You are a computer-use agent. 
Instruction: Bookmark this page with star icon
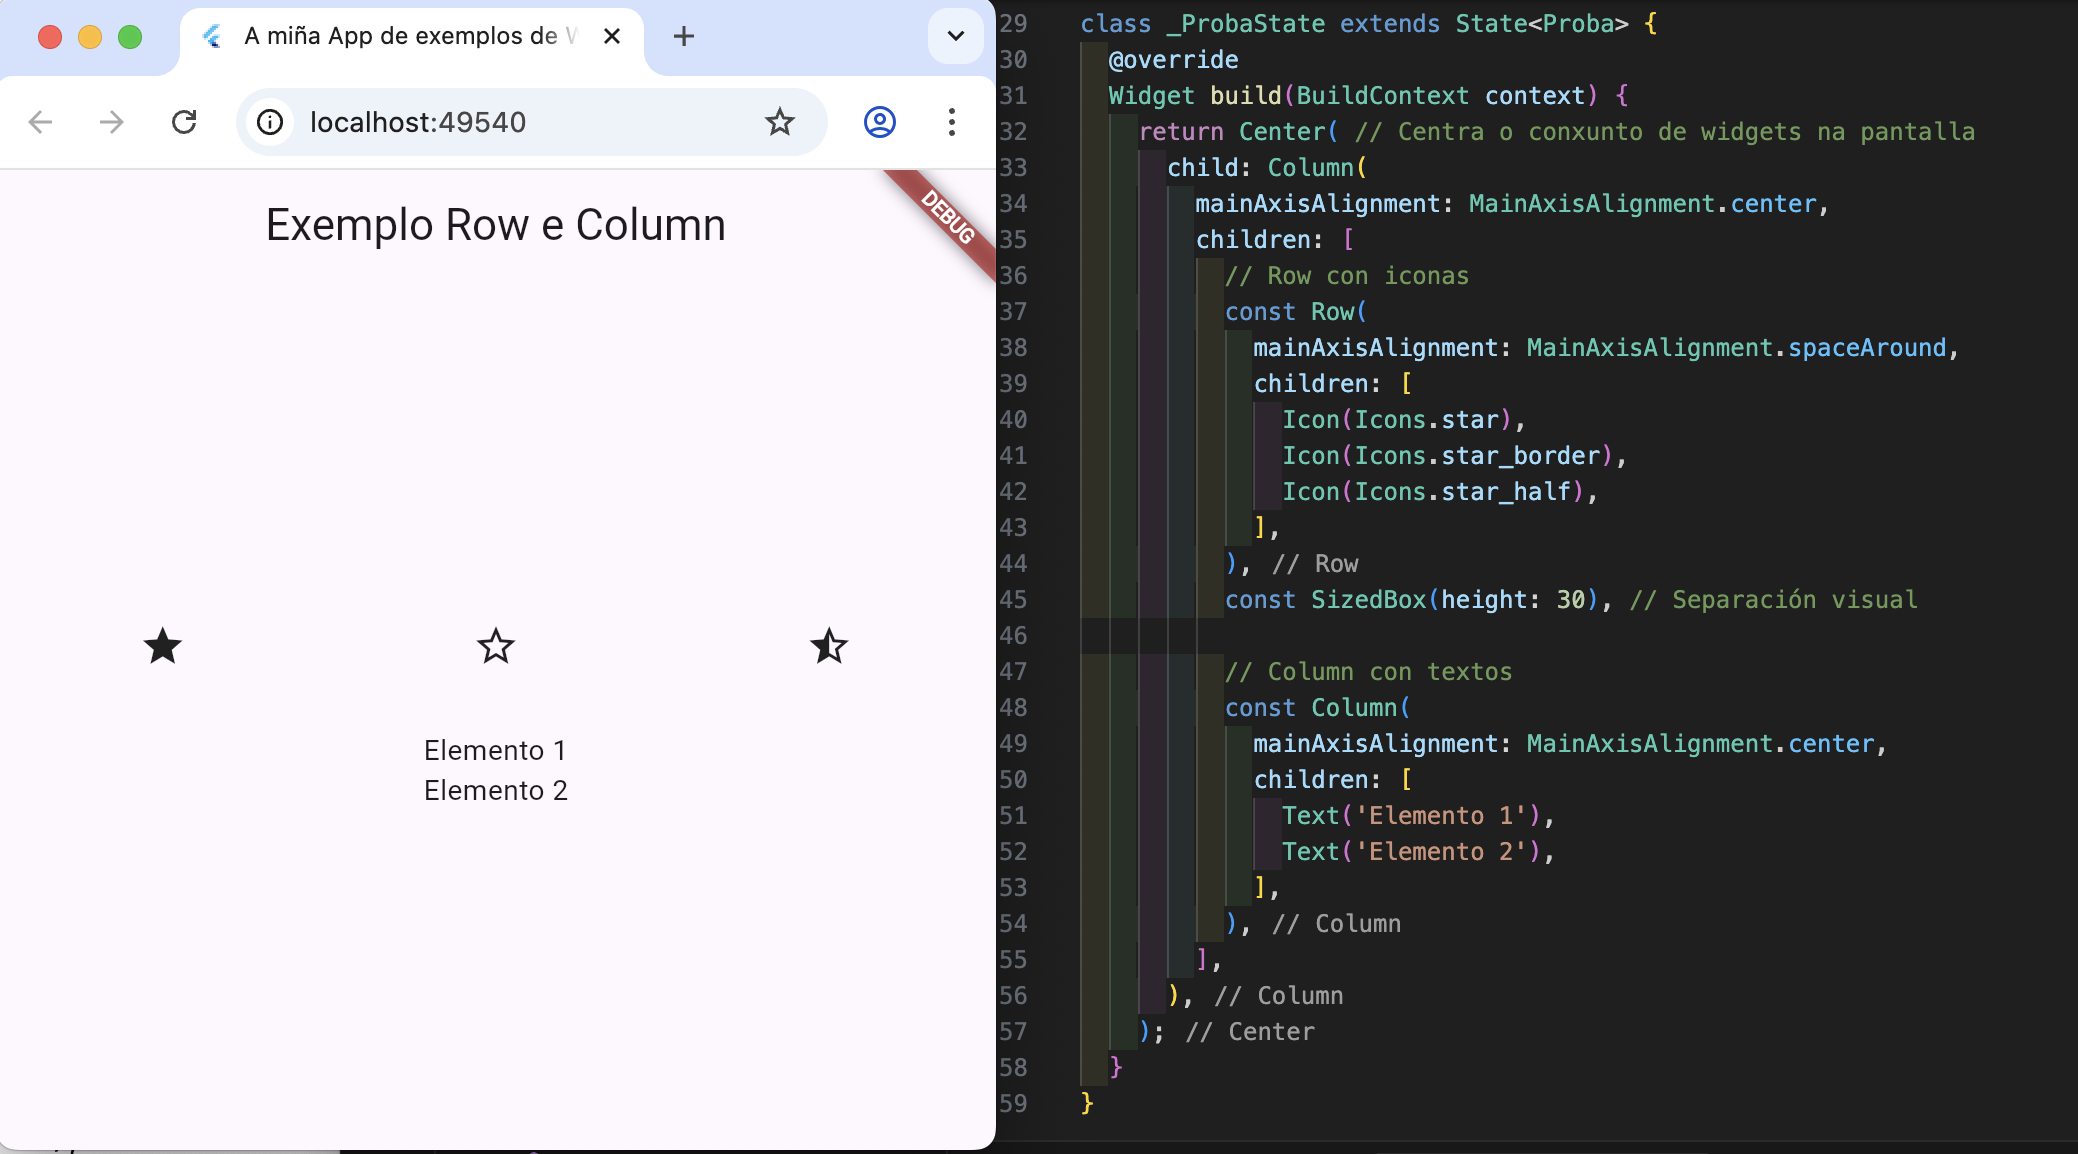click(780, 122)
